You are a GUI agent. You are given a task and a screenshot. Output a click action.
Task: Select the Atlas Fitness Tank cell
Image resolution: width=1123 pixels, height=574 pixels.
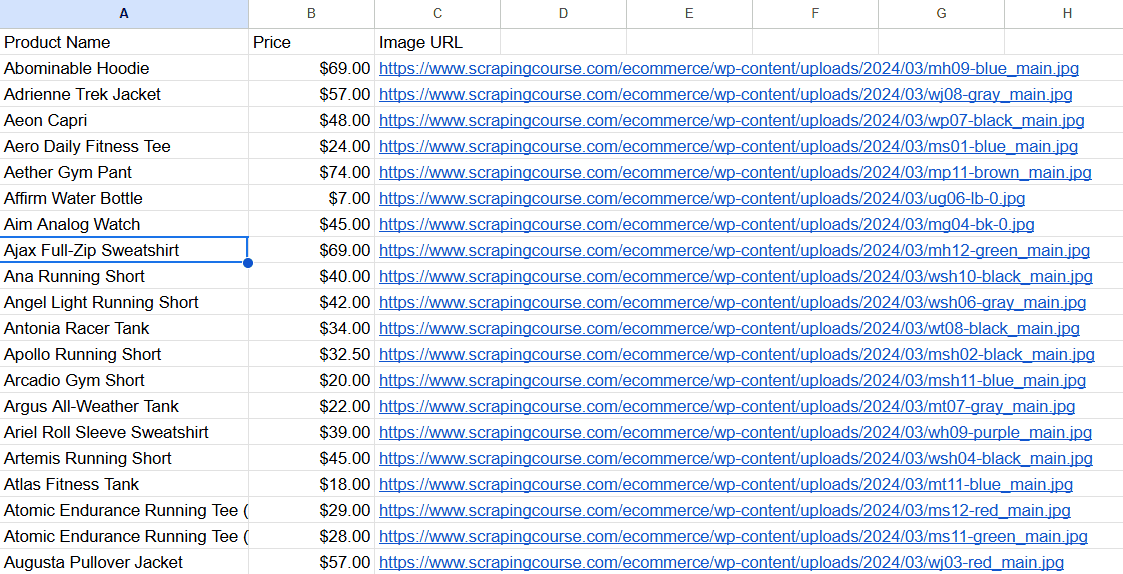(124, 484)
